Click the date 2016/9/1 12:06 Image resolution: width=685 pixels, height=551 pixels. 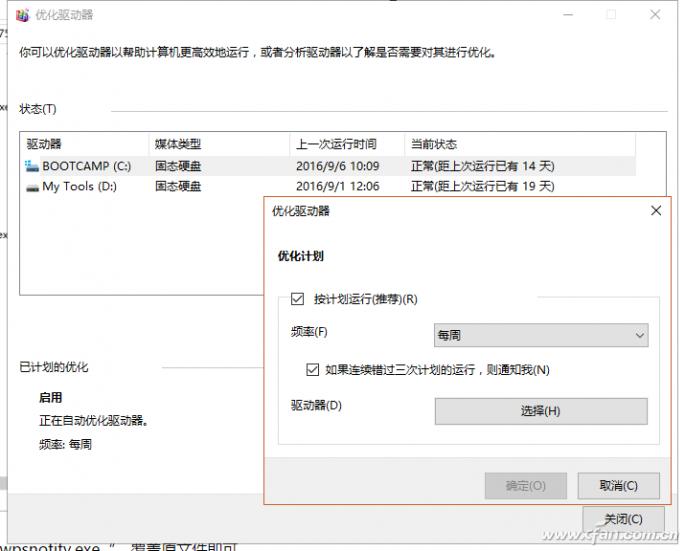(338, 187)
